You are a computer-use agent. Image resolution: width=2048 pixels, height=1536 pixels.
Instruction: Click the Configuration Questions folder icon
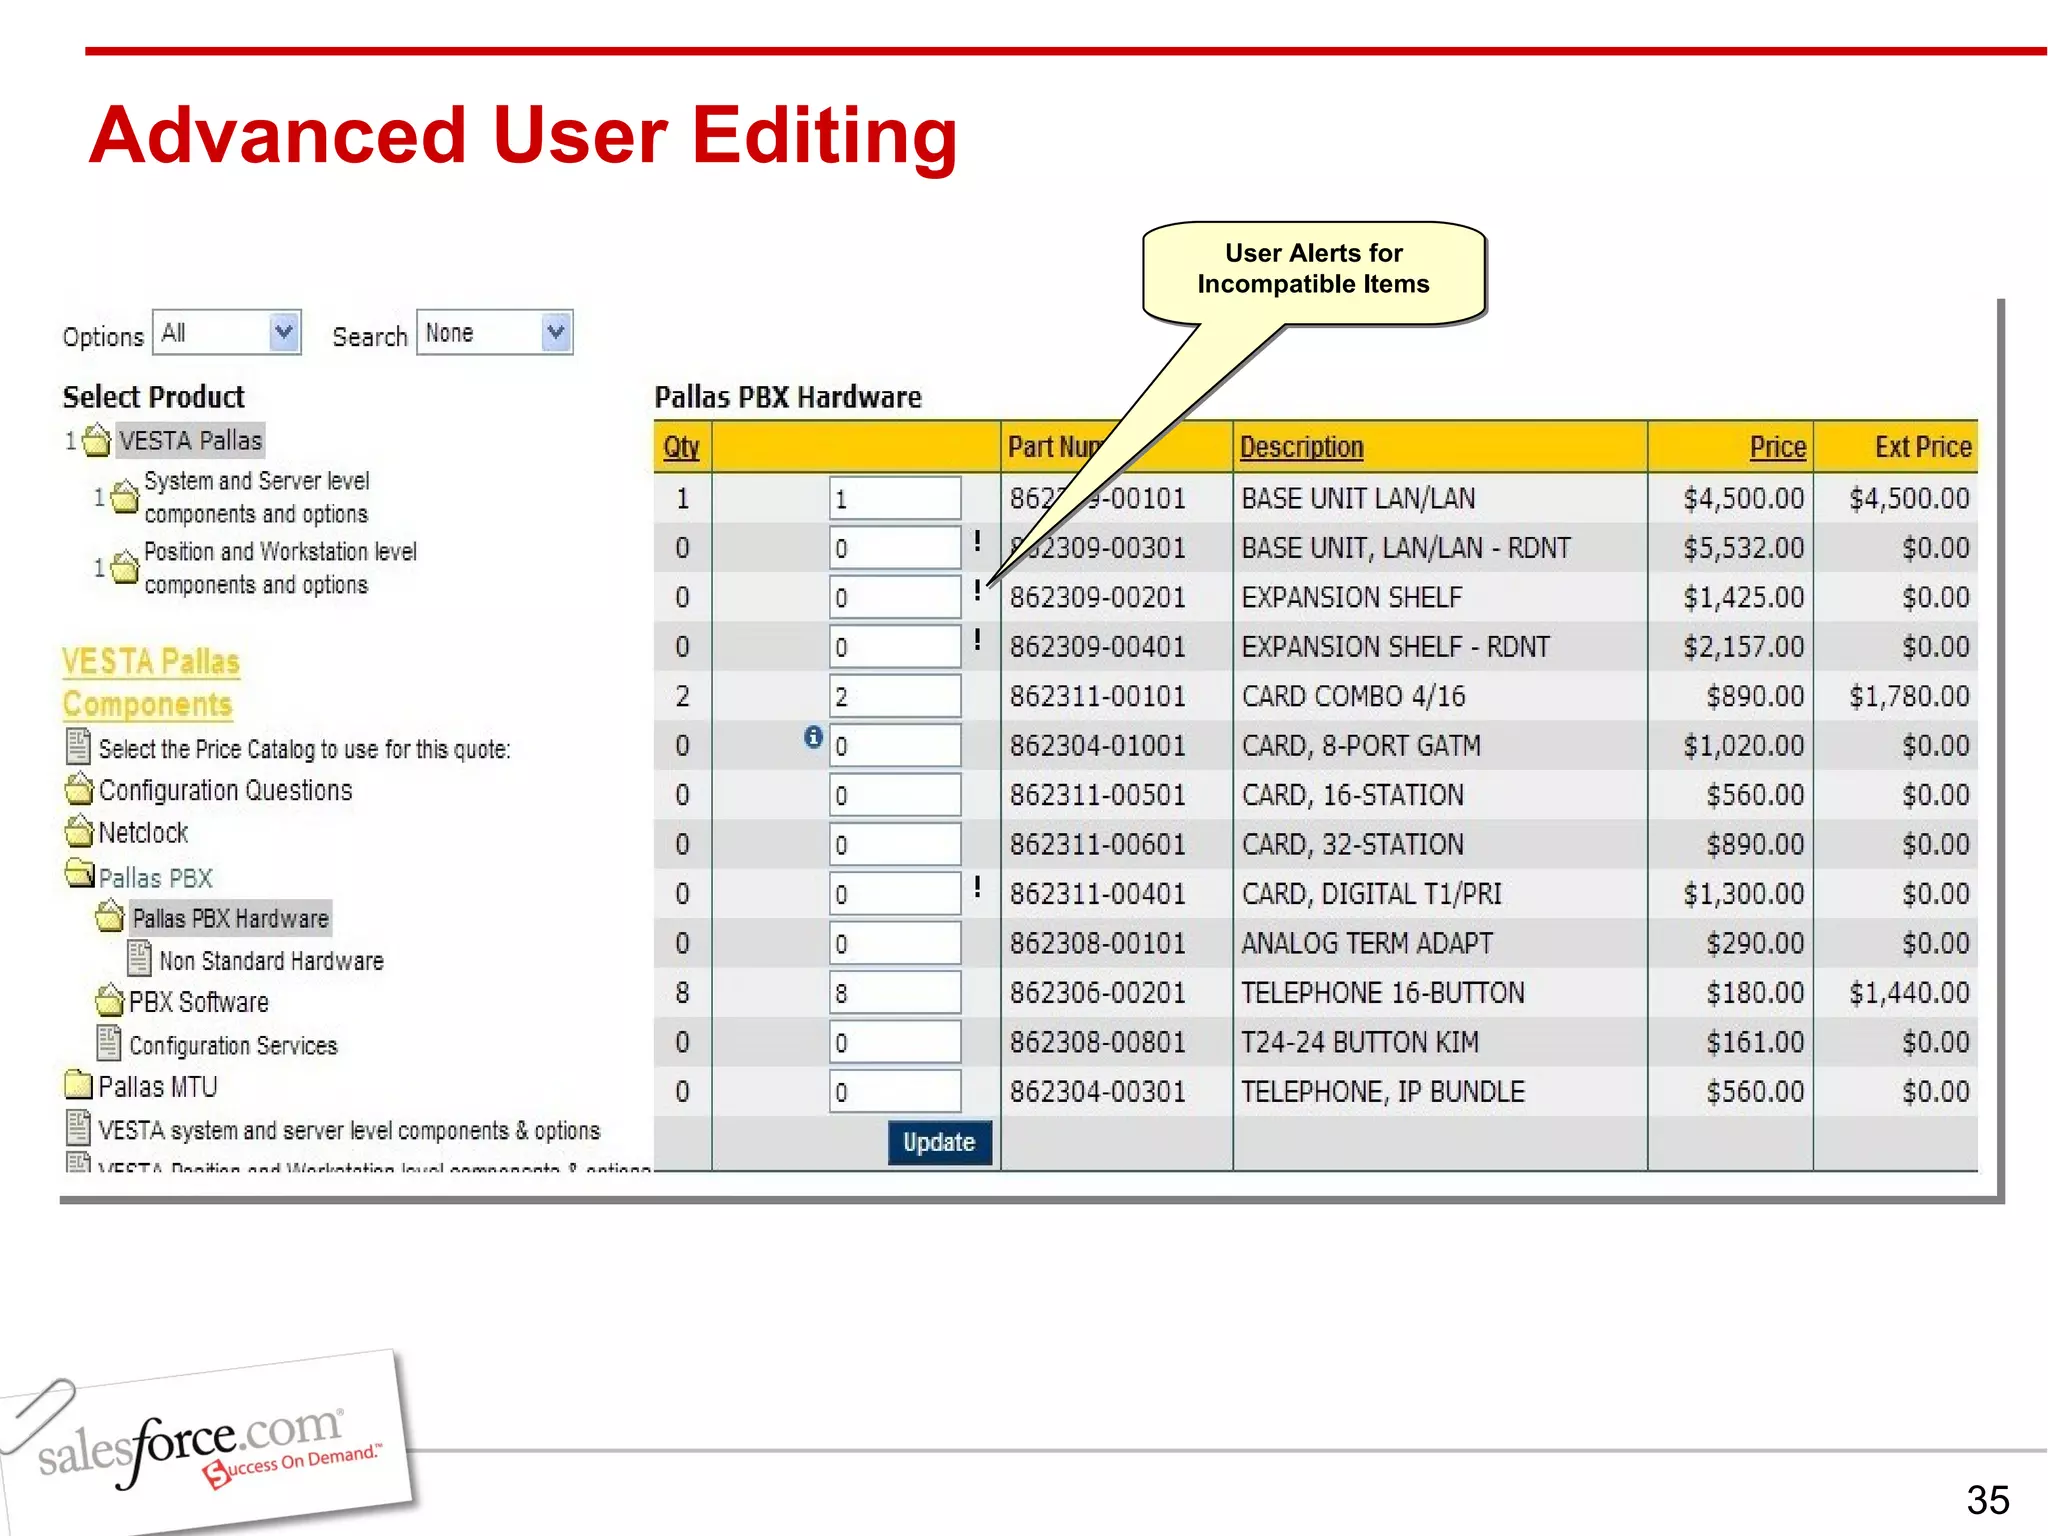[x=79, y=789]
